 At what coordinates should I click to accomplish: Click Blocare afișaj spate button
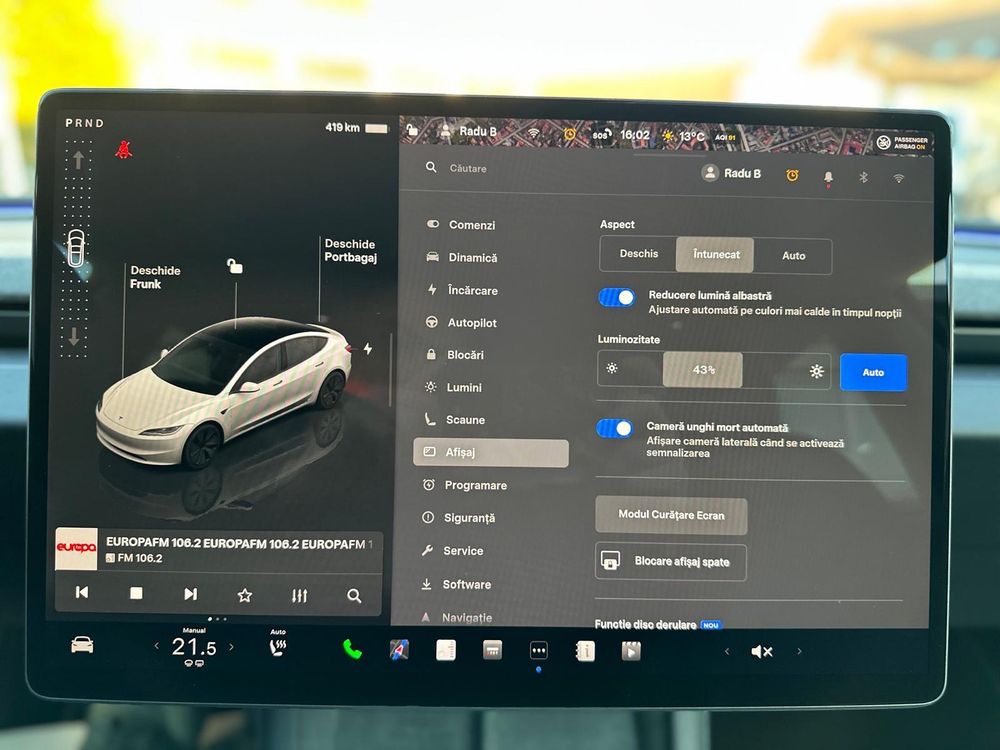670,562
